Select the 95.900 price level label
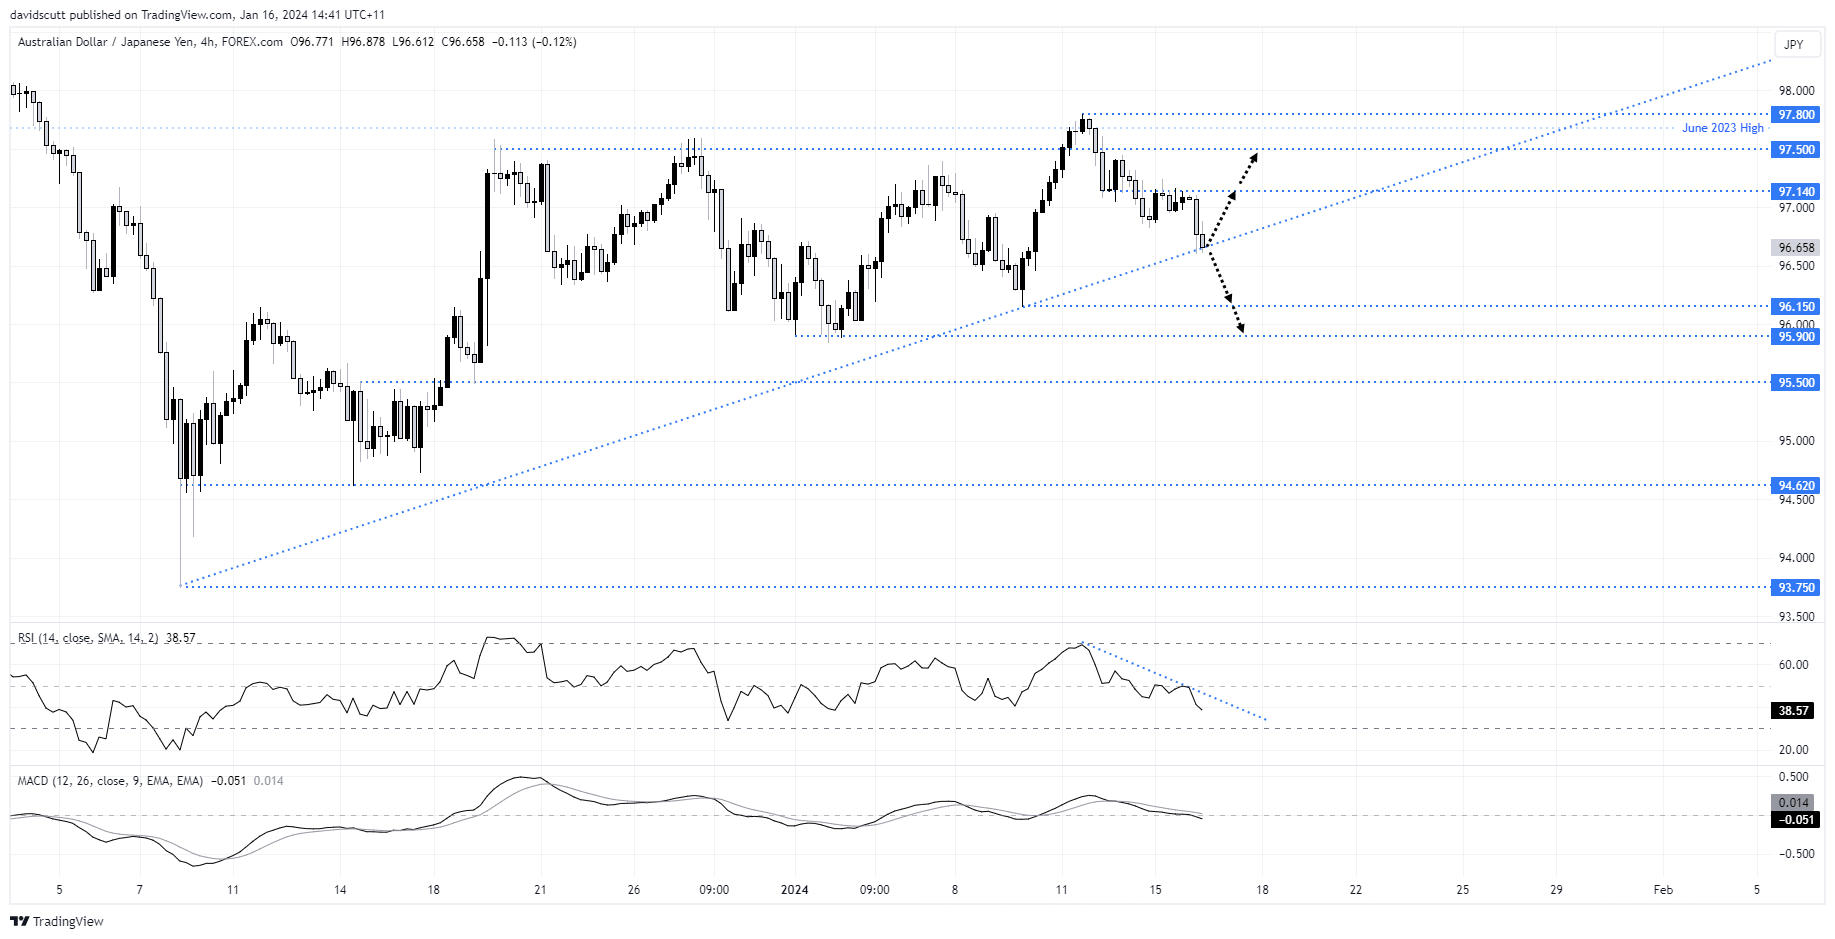The height and width of the screenshot is (939, 1835). click(x=1796, y=337)
